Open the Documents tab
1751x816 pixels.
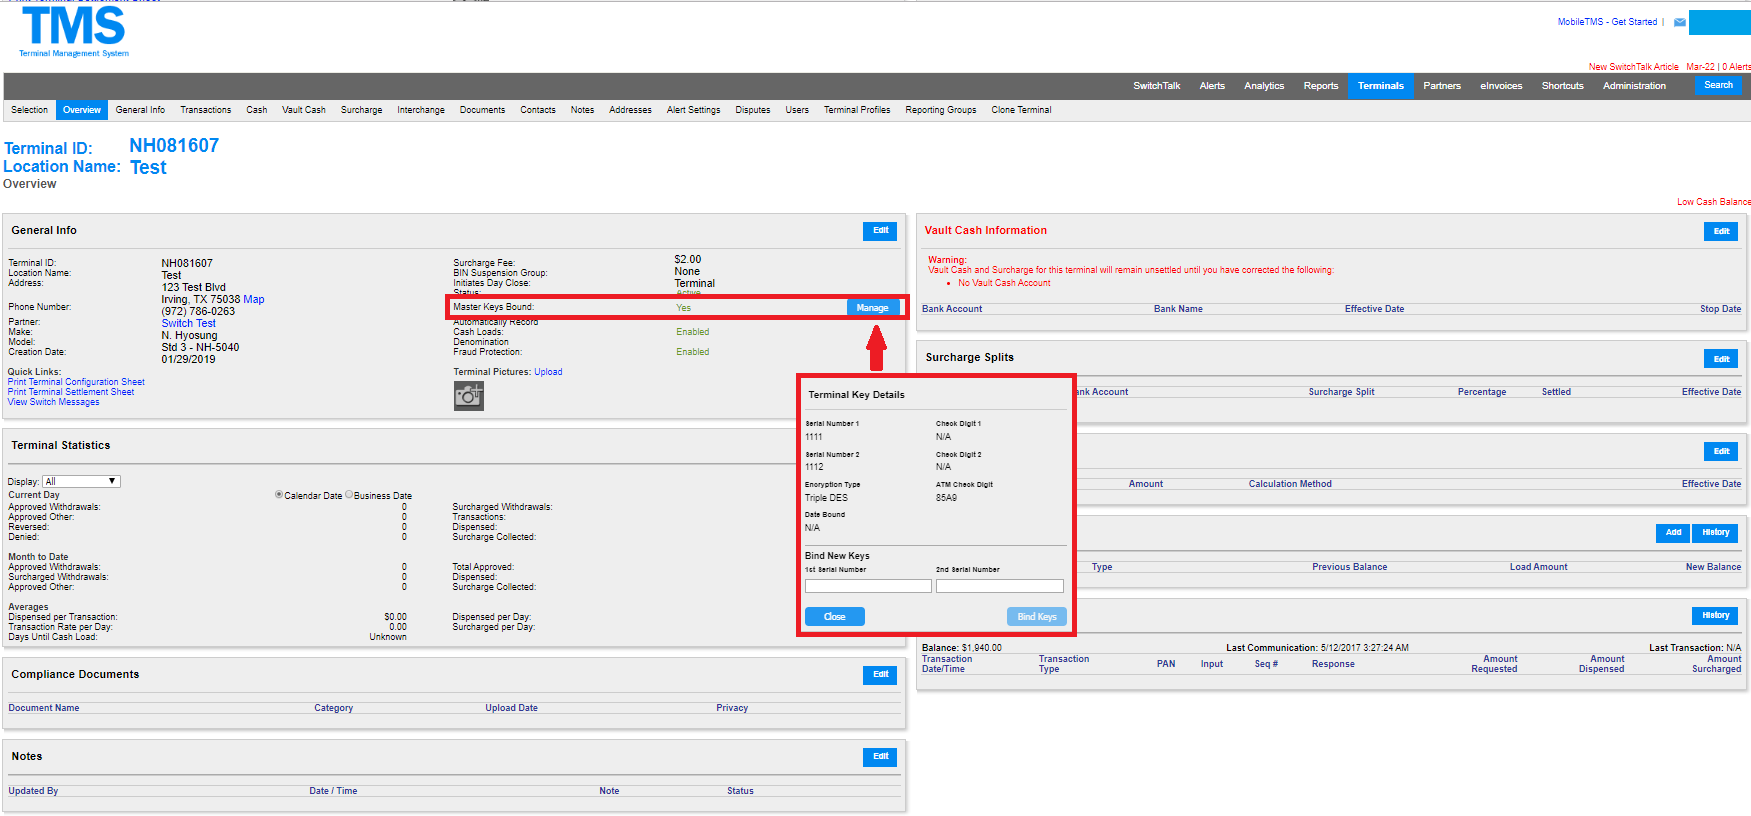(482, 110)
